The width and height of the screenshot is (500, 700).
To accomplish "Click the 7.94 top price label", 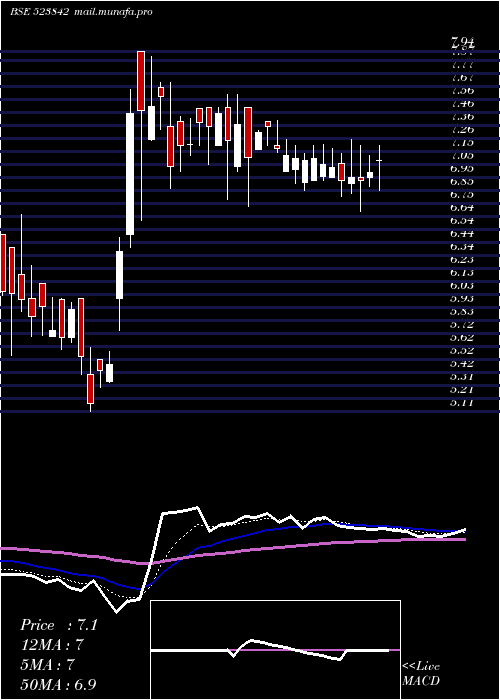I will [x=462, y=44].
